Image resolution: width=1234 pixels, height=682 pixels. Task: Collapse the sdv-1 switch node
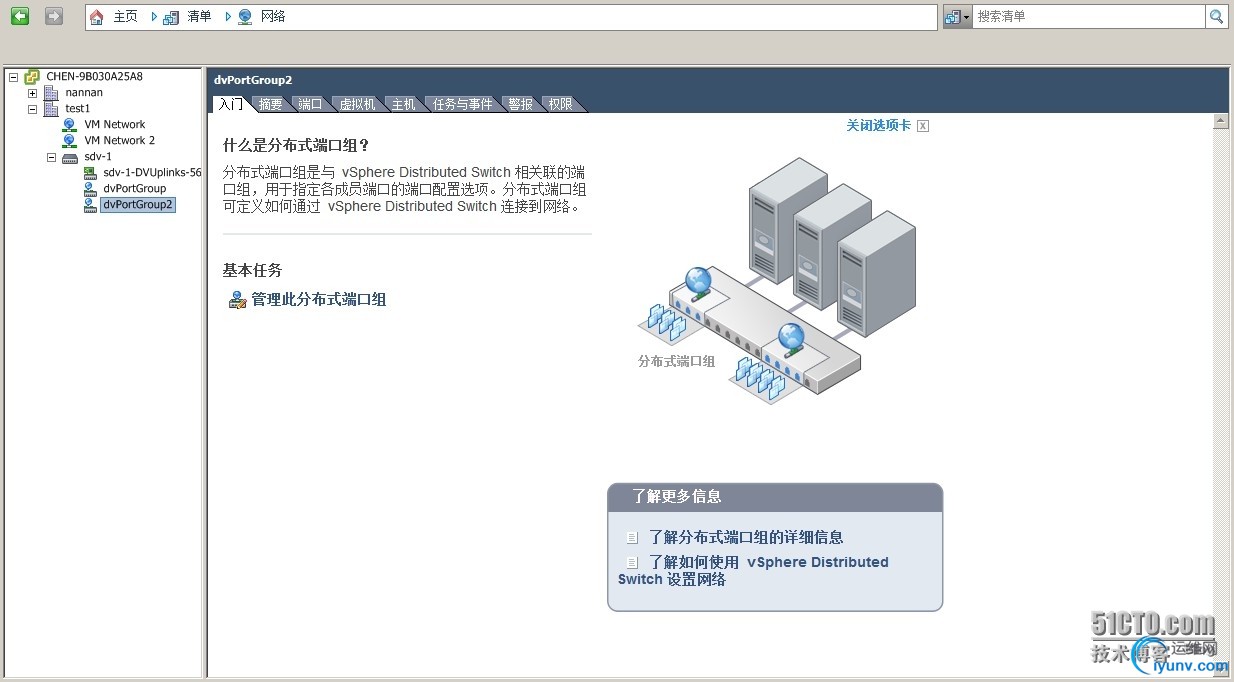click(x=52, y=157)
